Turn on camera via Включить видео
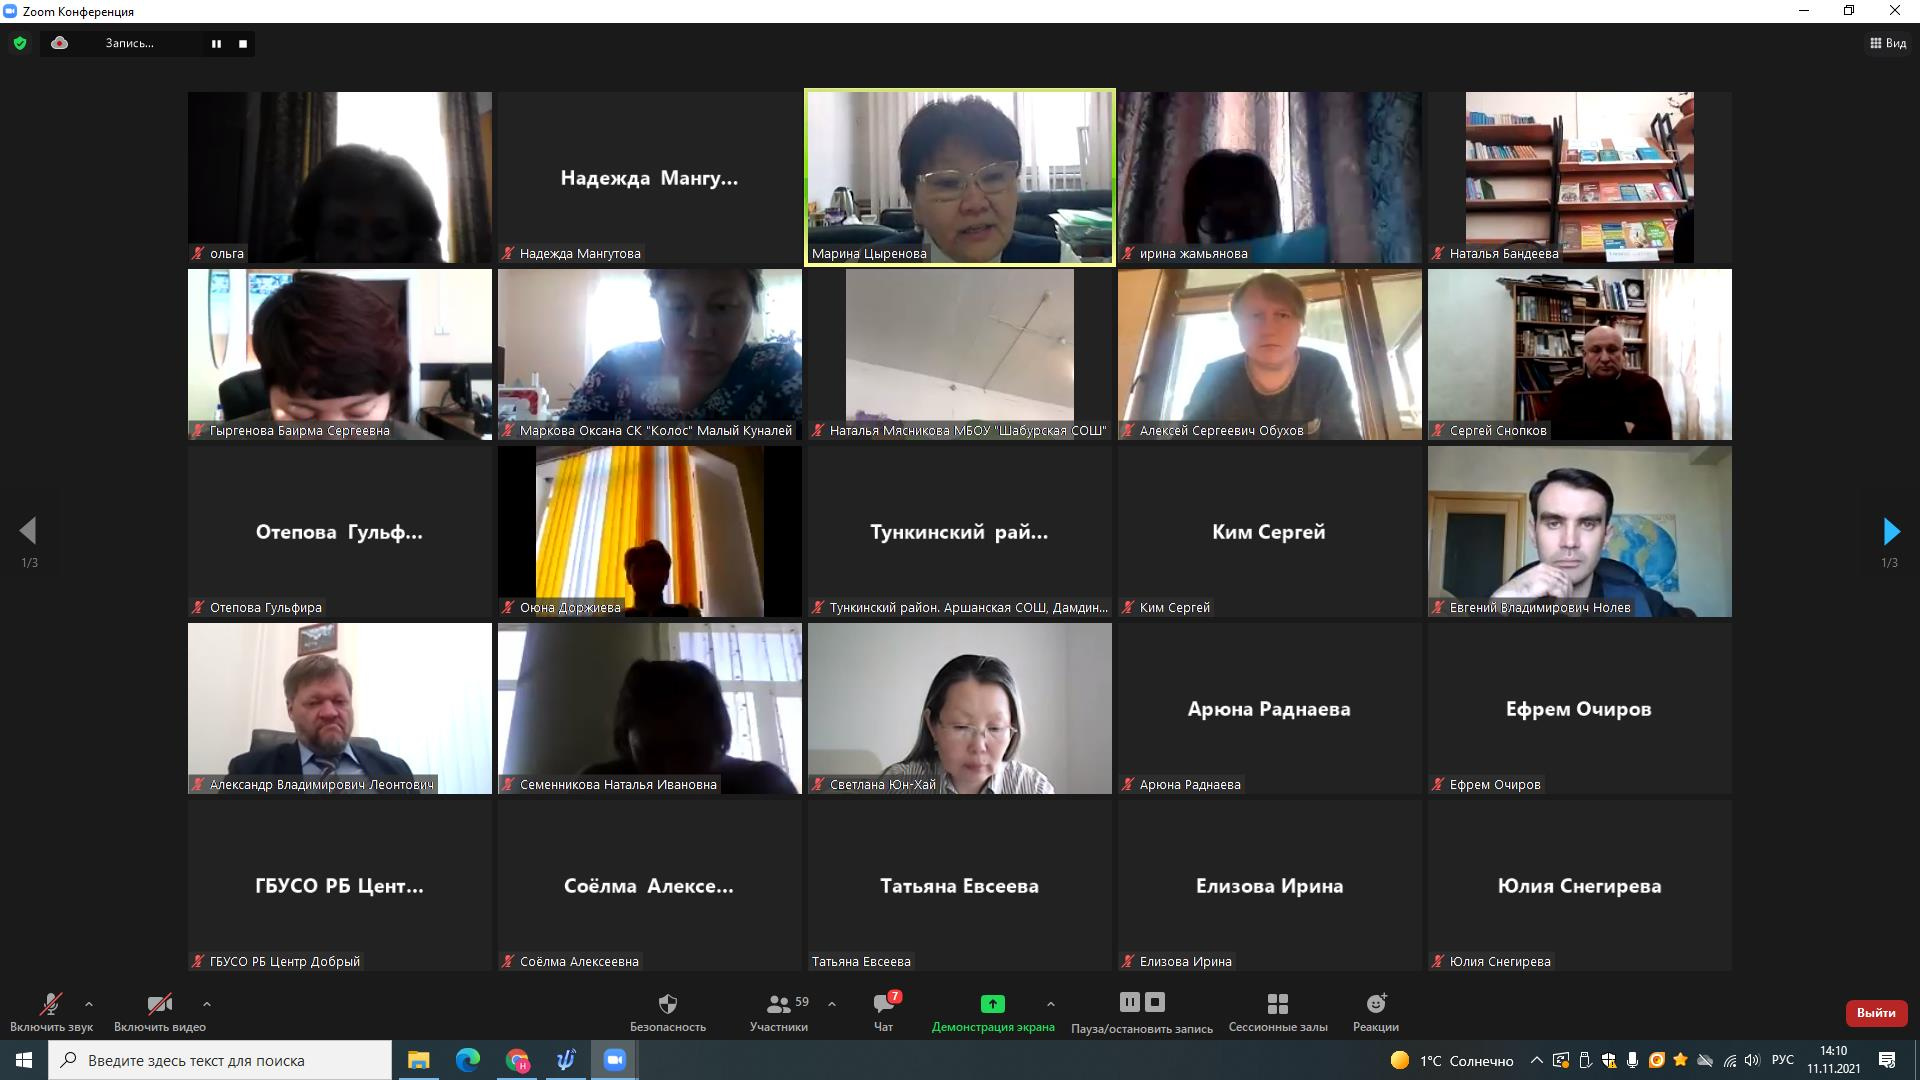The image size is (1920, 1080). pos(160,1004)
